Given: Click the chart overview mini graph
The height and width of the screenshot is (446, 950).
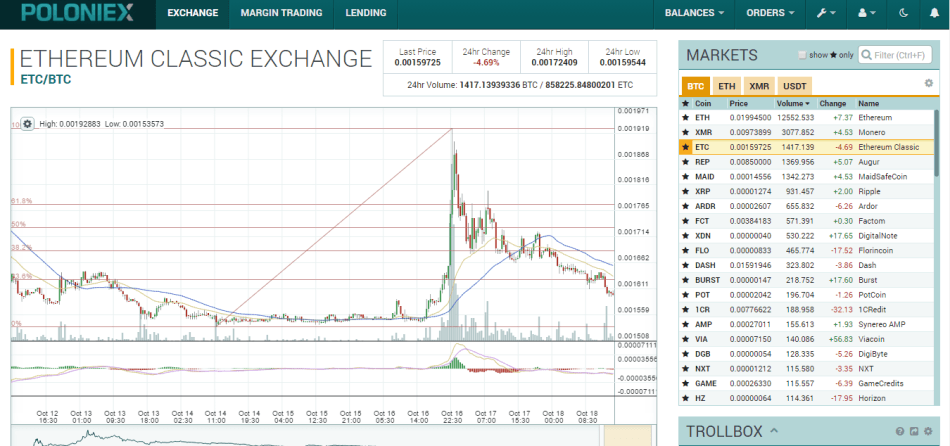Looking at the screenshot, I should point(303,437).
